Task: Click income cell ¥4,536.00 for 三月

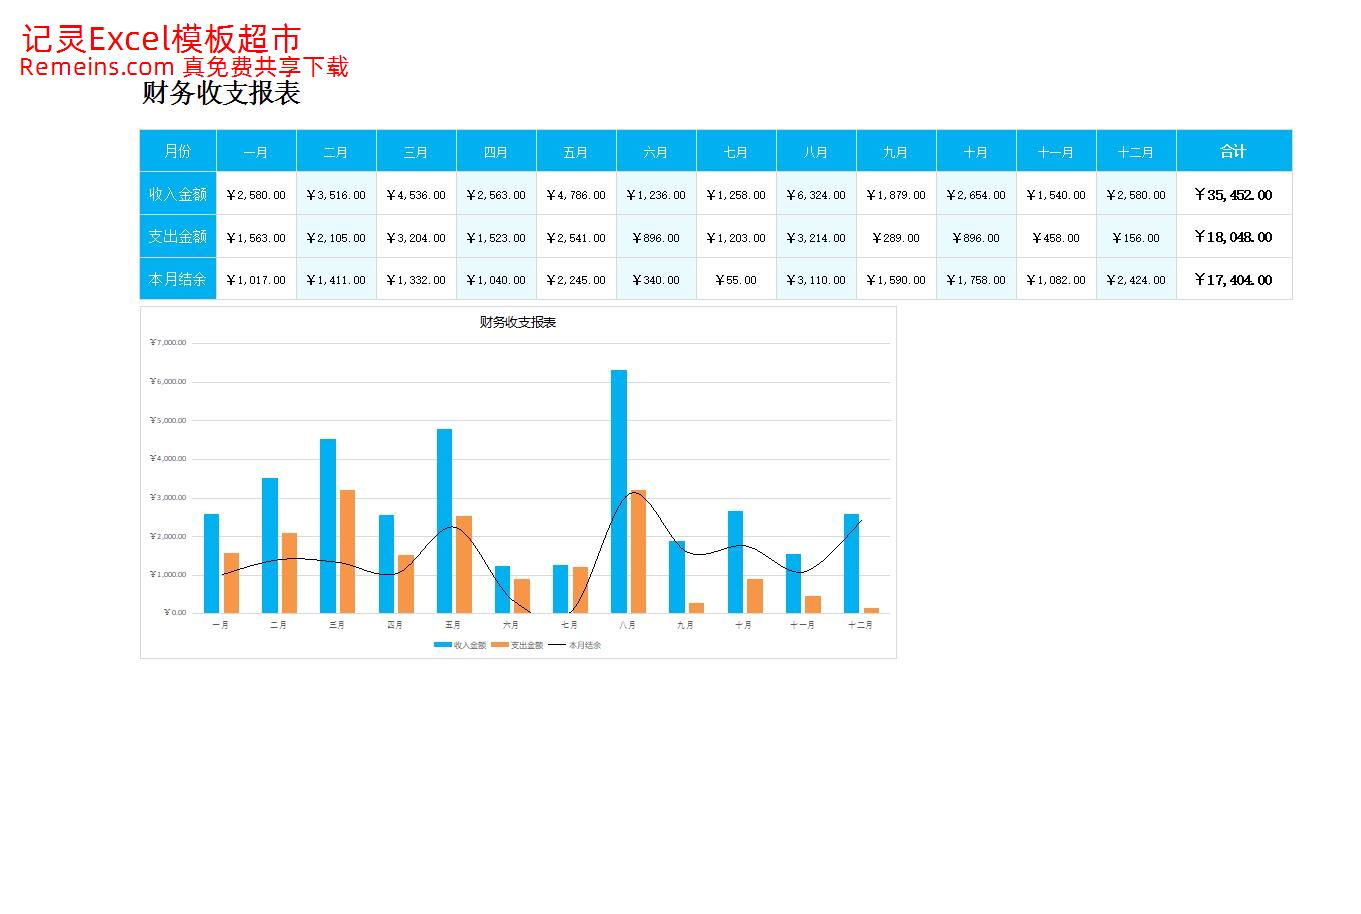Action: pyautogui.click(x=416, y=194)
